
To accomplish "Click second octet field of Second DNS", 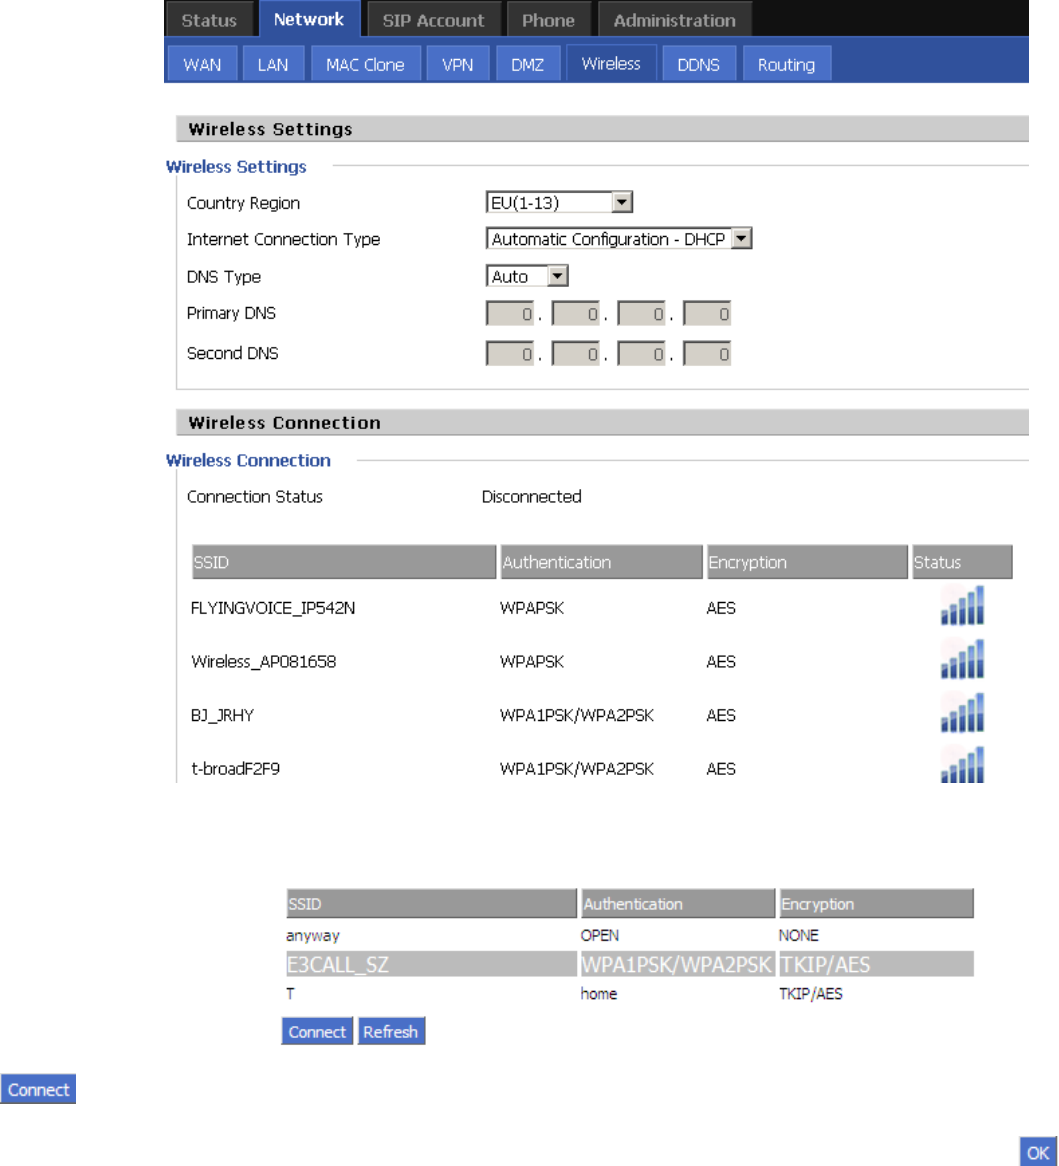I will [x=576, y=354].
